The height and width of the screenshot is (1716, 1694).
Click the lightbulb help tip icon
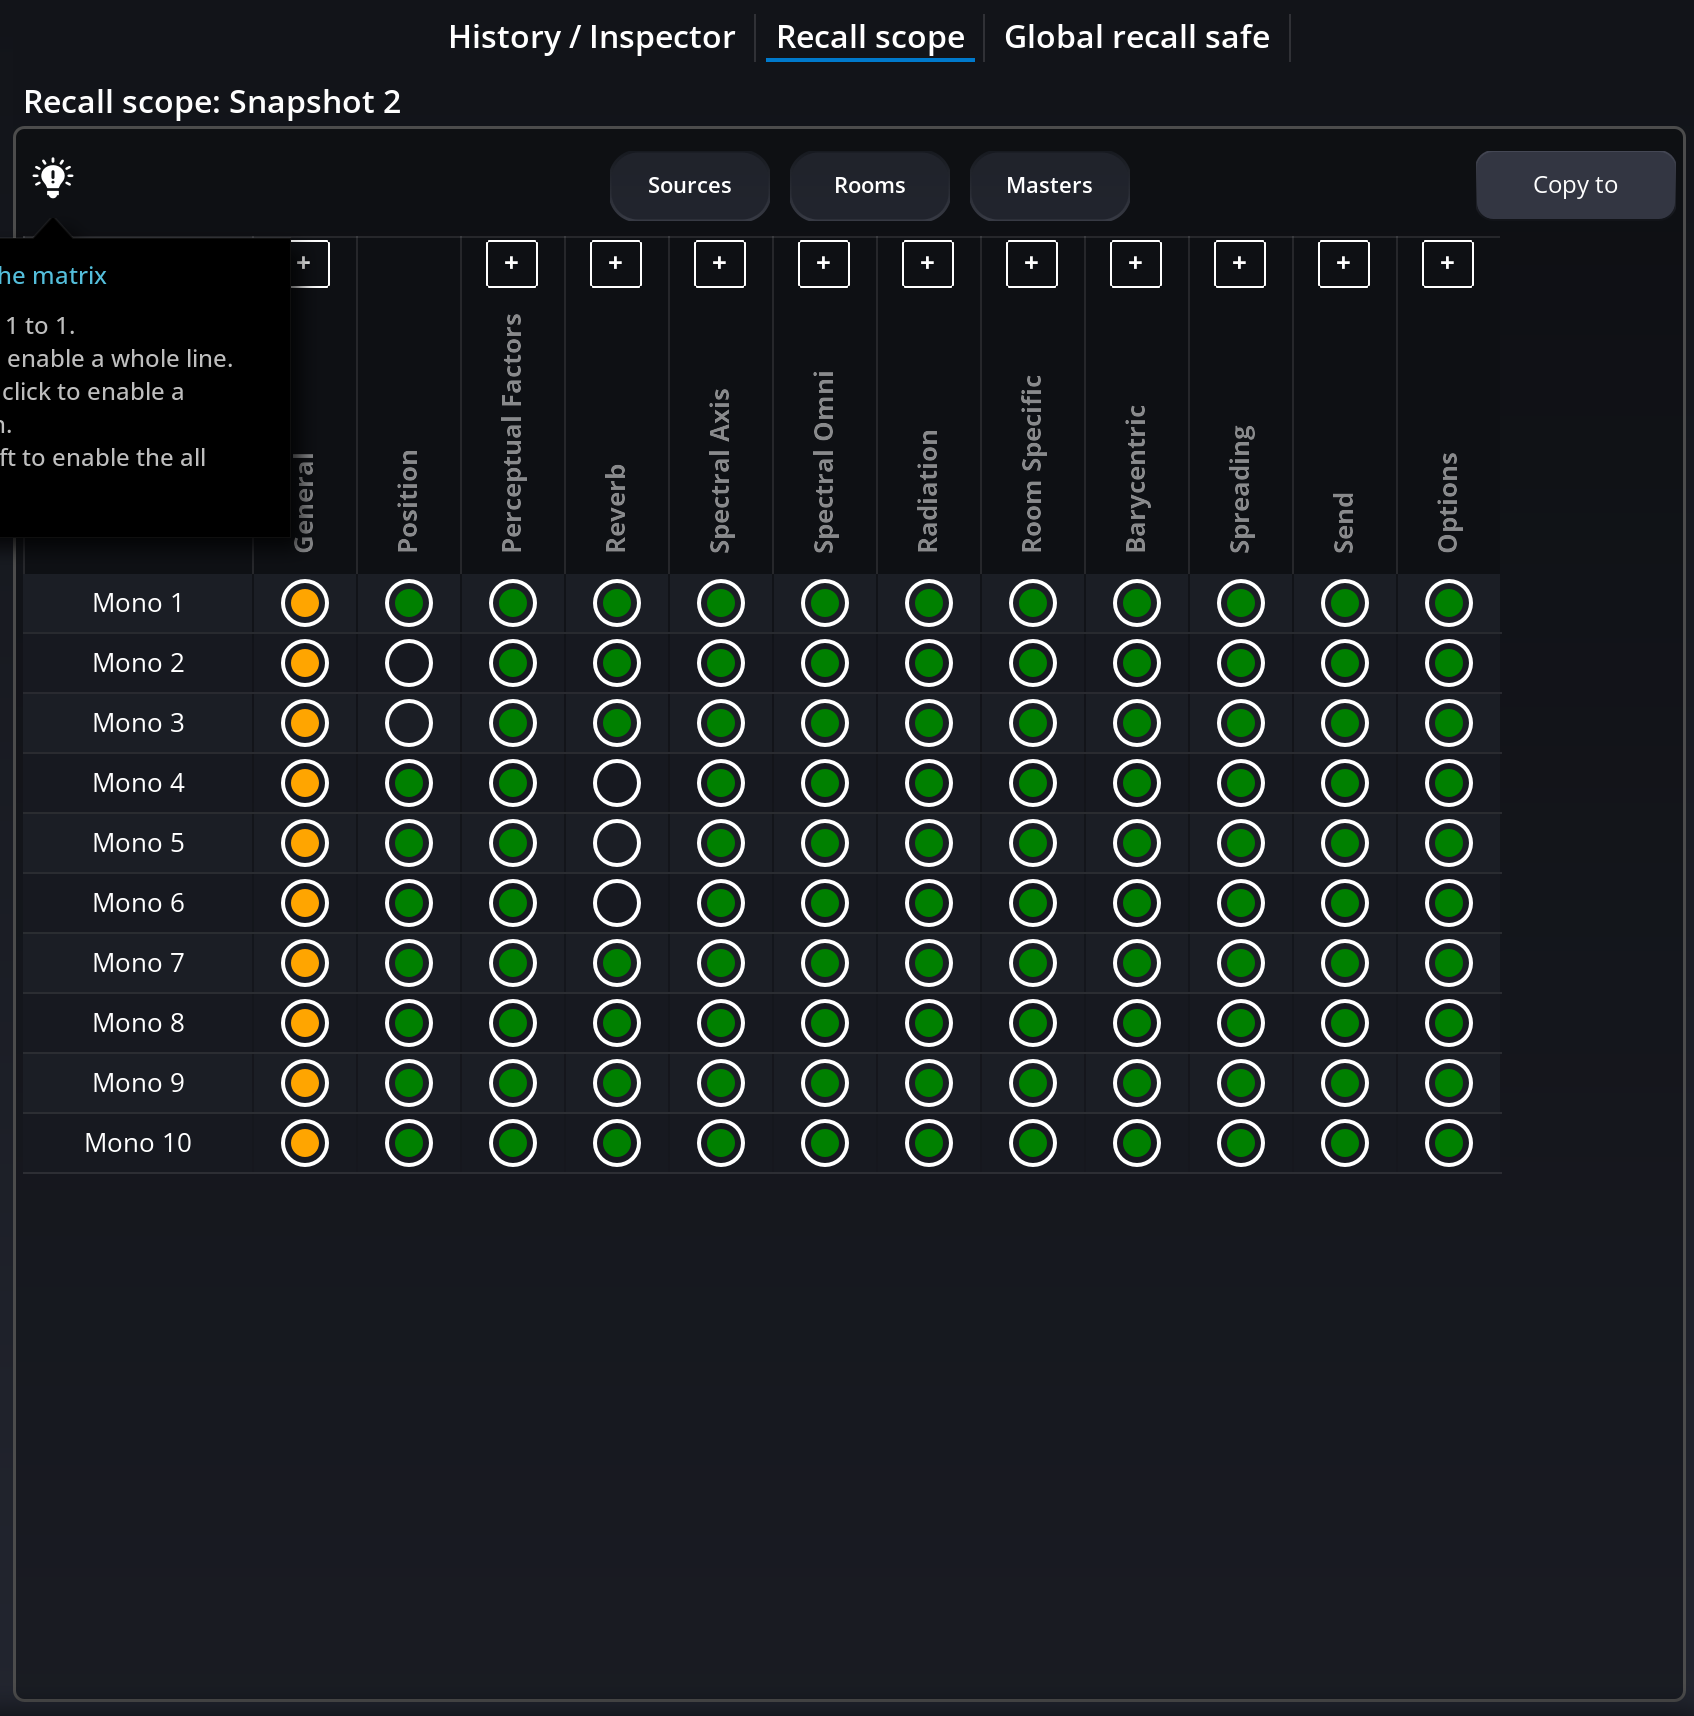coord(53,178)
